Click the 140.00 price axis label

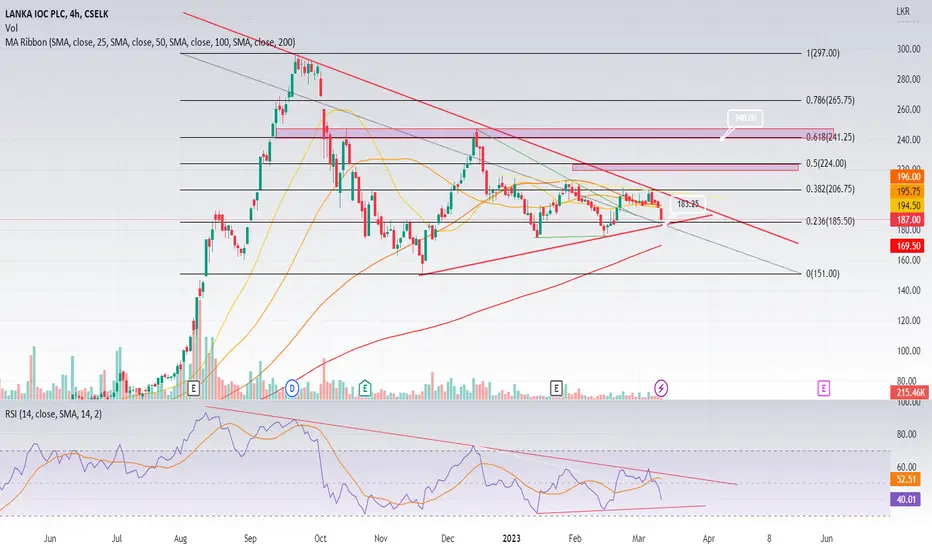click(909, 291)
